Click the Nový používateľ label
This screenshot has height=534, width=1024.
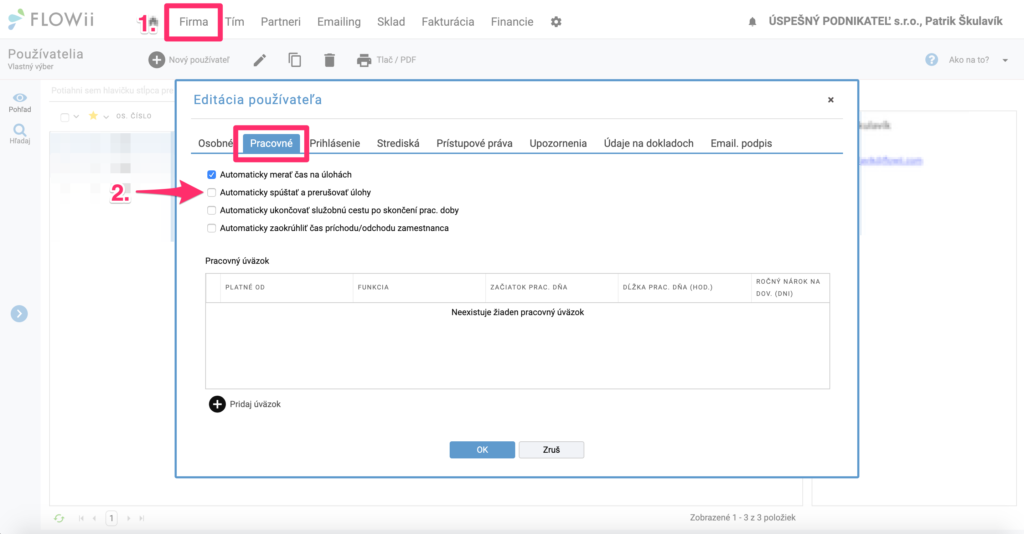199,60
